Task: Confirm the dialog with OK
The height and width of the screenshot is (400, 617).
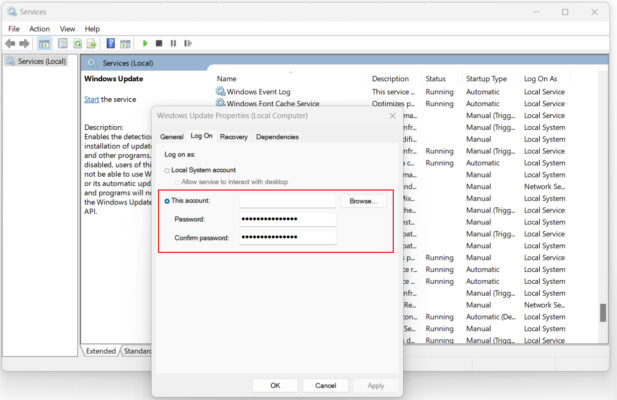Action: coord(275,385)
